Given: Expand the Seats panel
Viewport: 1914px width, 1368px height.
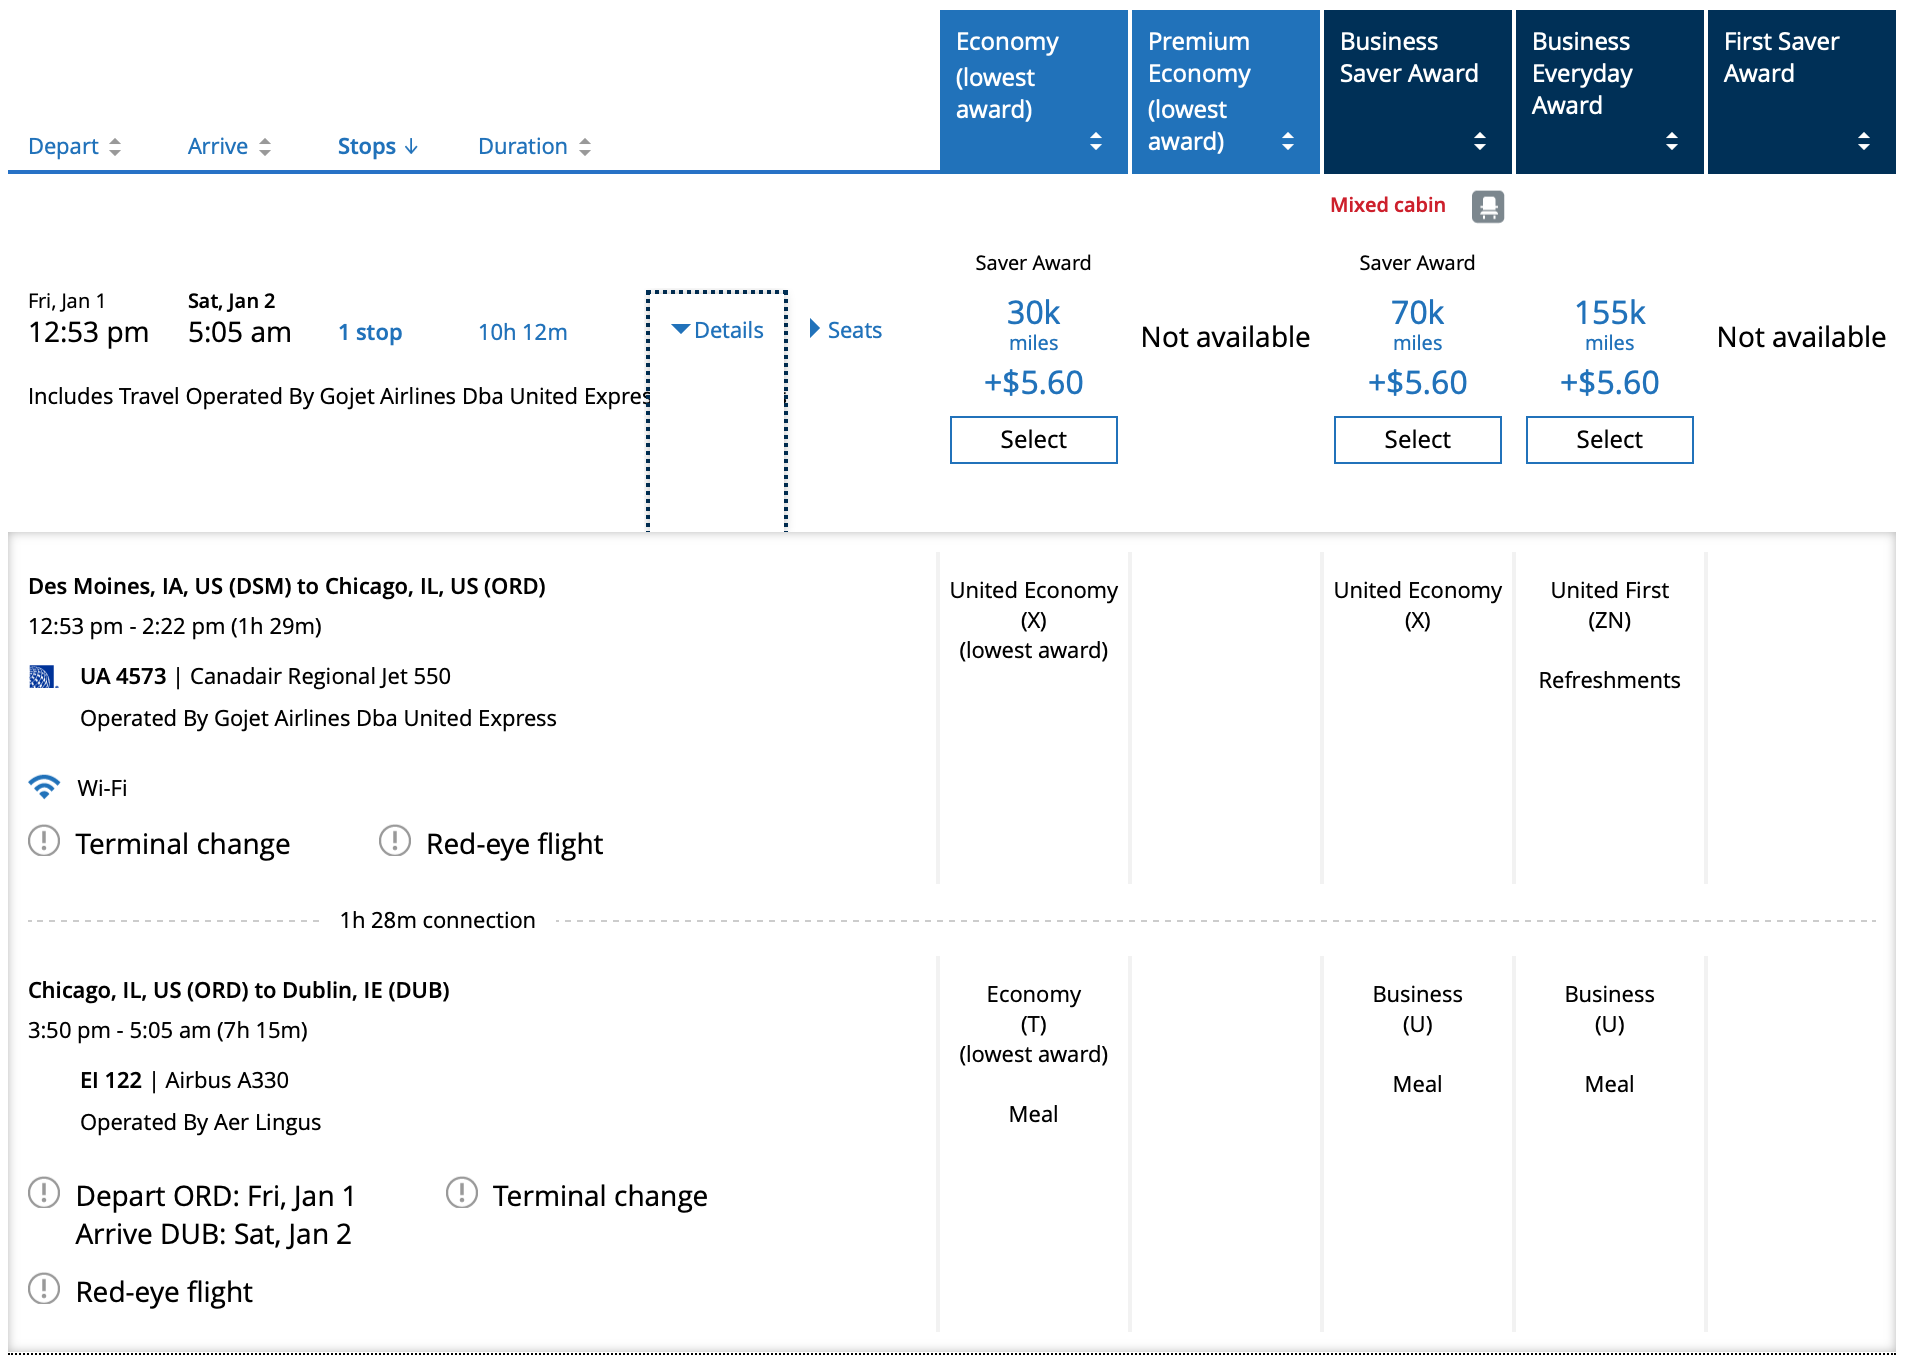Looking at the screenshot, I should (846, 330).
